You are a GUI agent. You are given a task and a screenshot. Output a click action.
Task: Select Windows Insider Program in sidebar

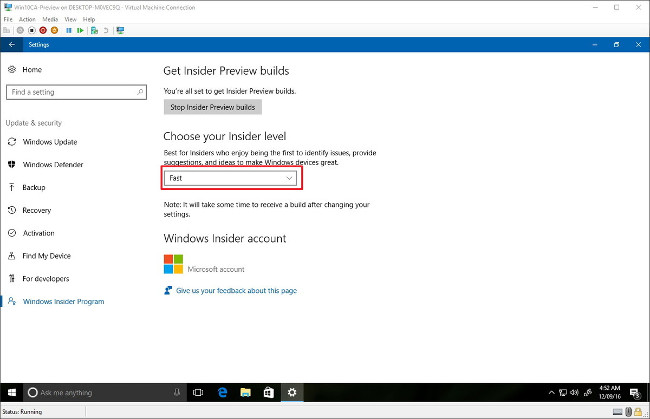[x=63, y=301]
